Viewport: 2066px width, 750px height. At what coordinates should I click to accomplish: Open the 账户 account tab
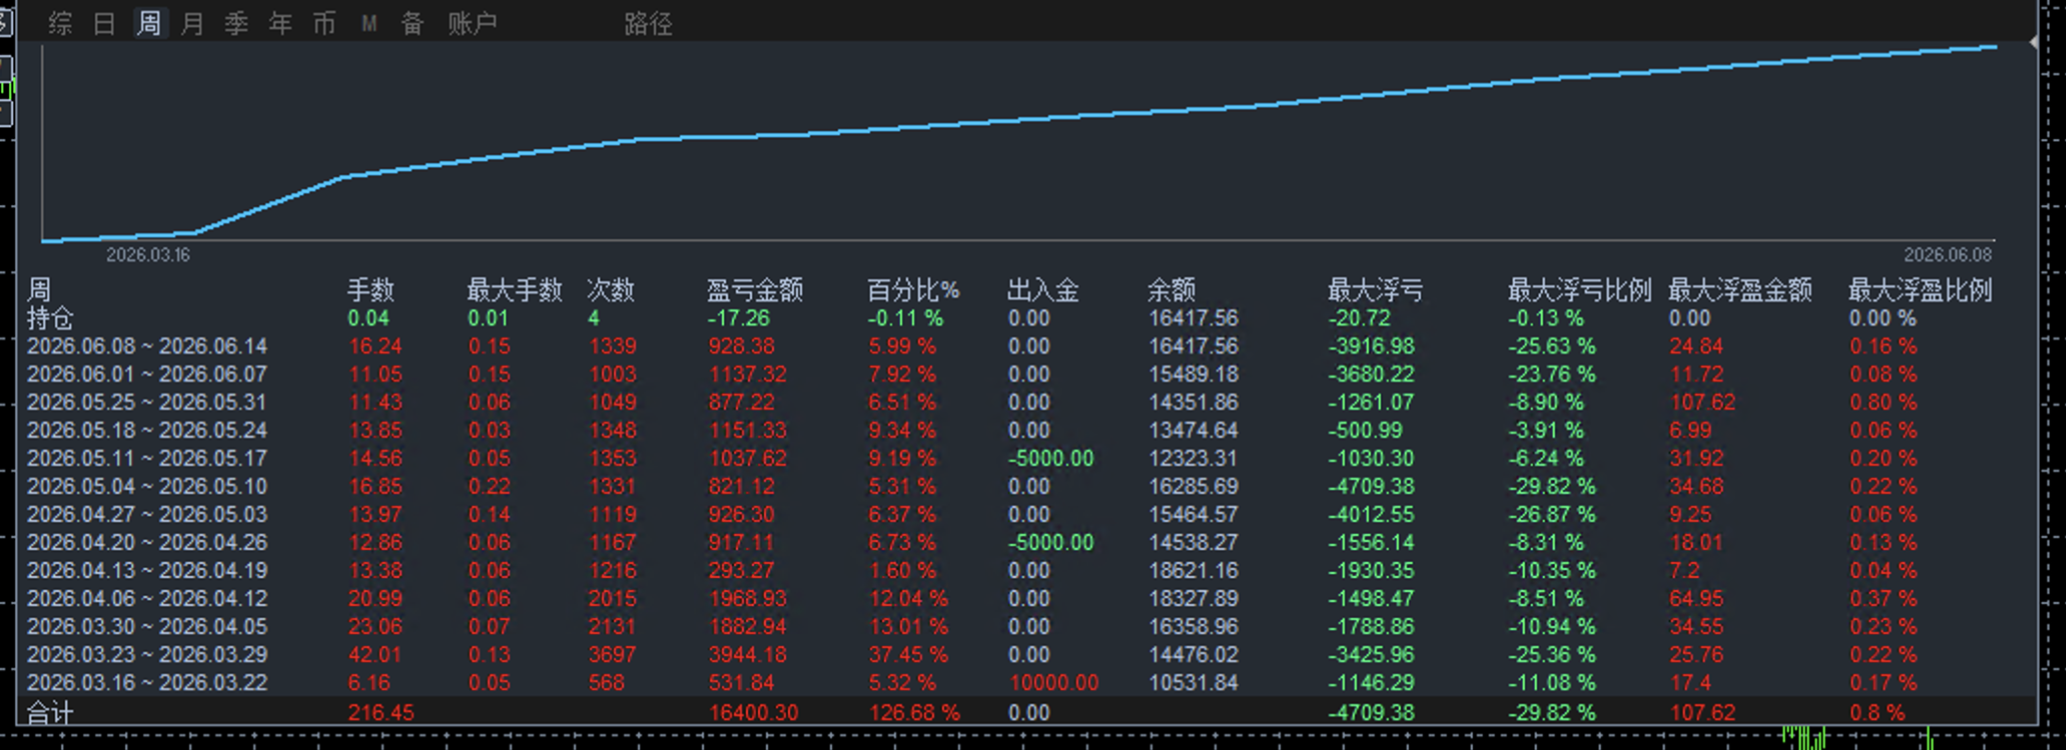click(472, 23)
